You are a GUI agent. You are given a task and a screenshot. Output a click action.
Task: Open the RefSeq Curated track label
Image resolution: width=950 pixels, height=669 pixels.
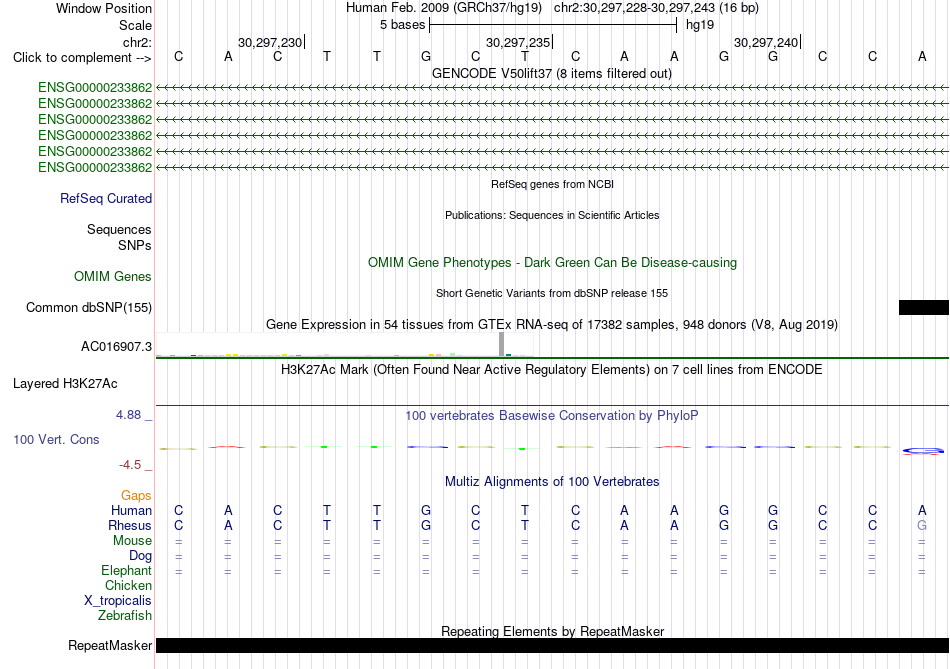coord(106,198)
